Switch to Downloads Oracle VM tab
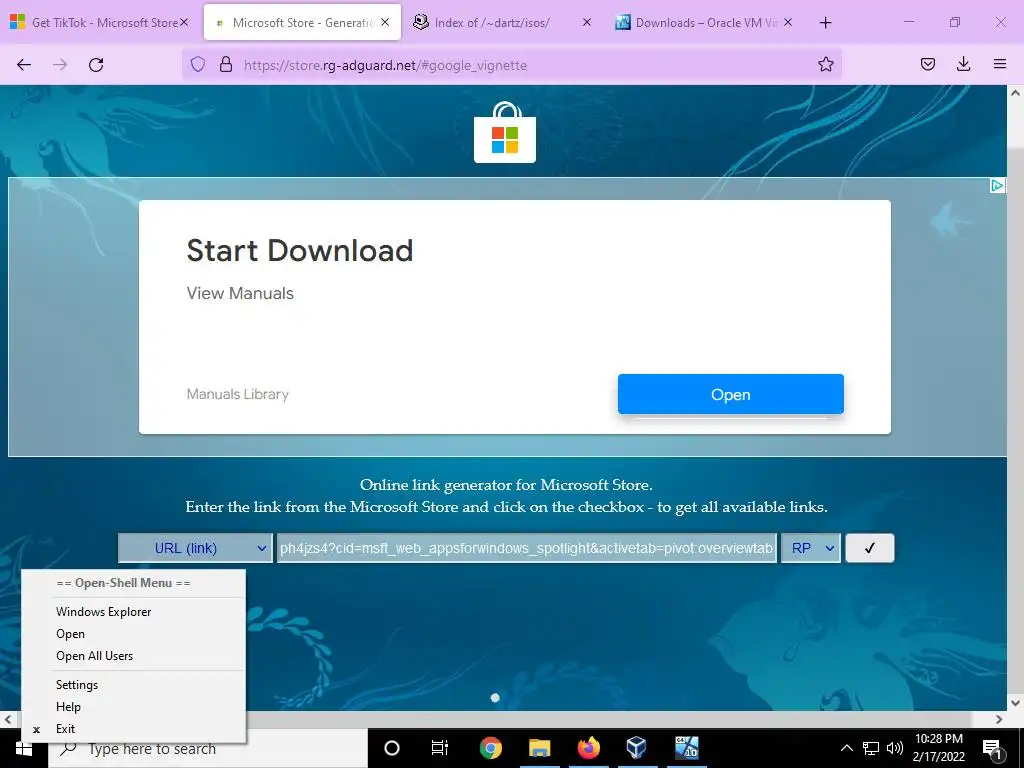The width and height of the screenshot is (1024, 768). click(x=705, y=23)
